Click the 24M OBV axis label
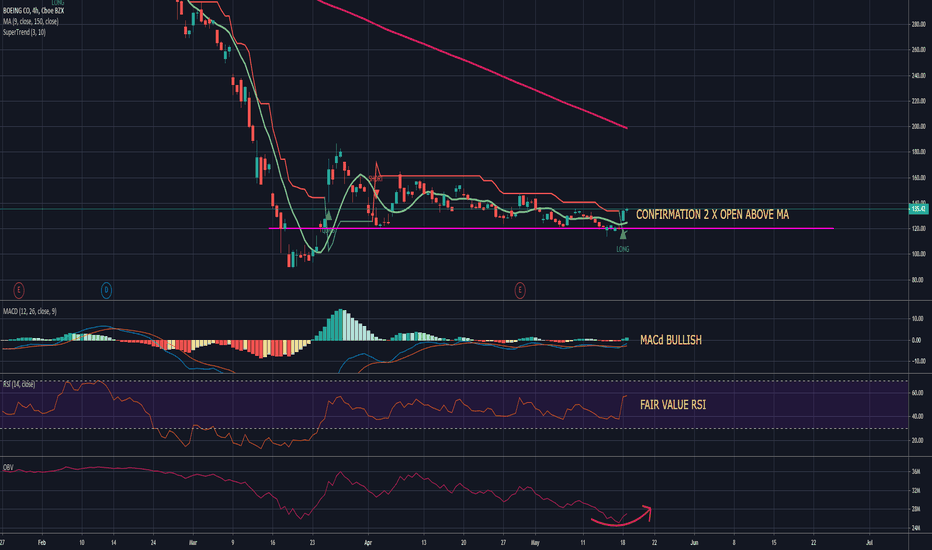The height and width of the screenshot is (550, 932). point(916,528)
